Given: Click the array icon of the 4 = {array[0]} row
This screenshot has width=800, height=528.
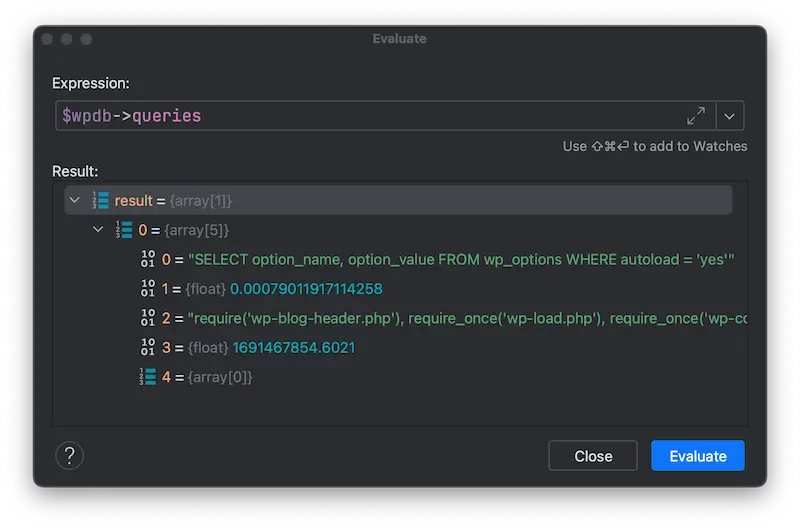Looking at the screenshot, I should coord(147,376).
